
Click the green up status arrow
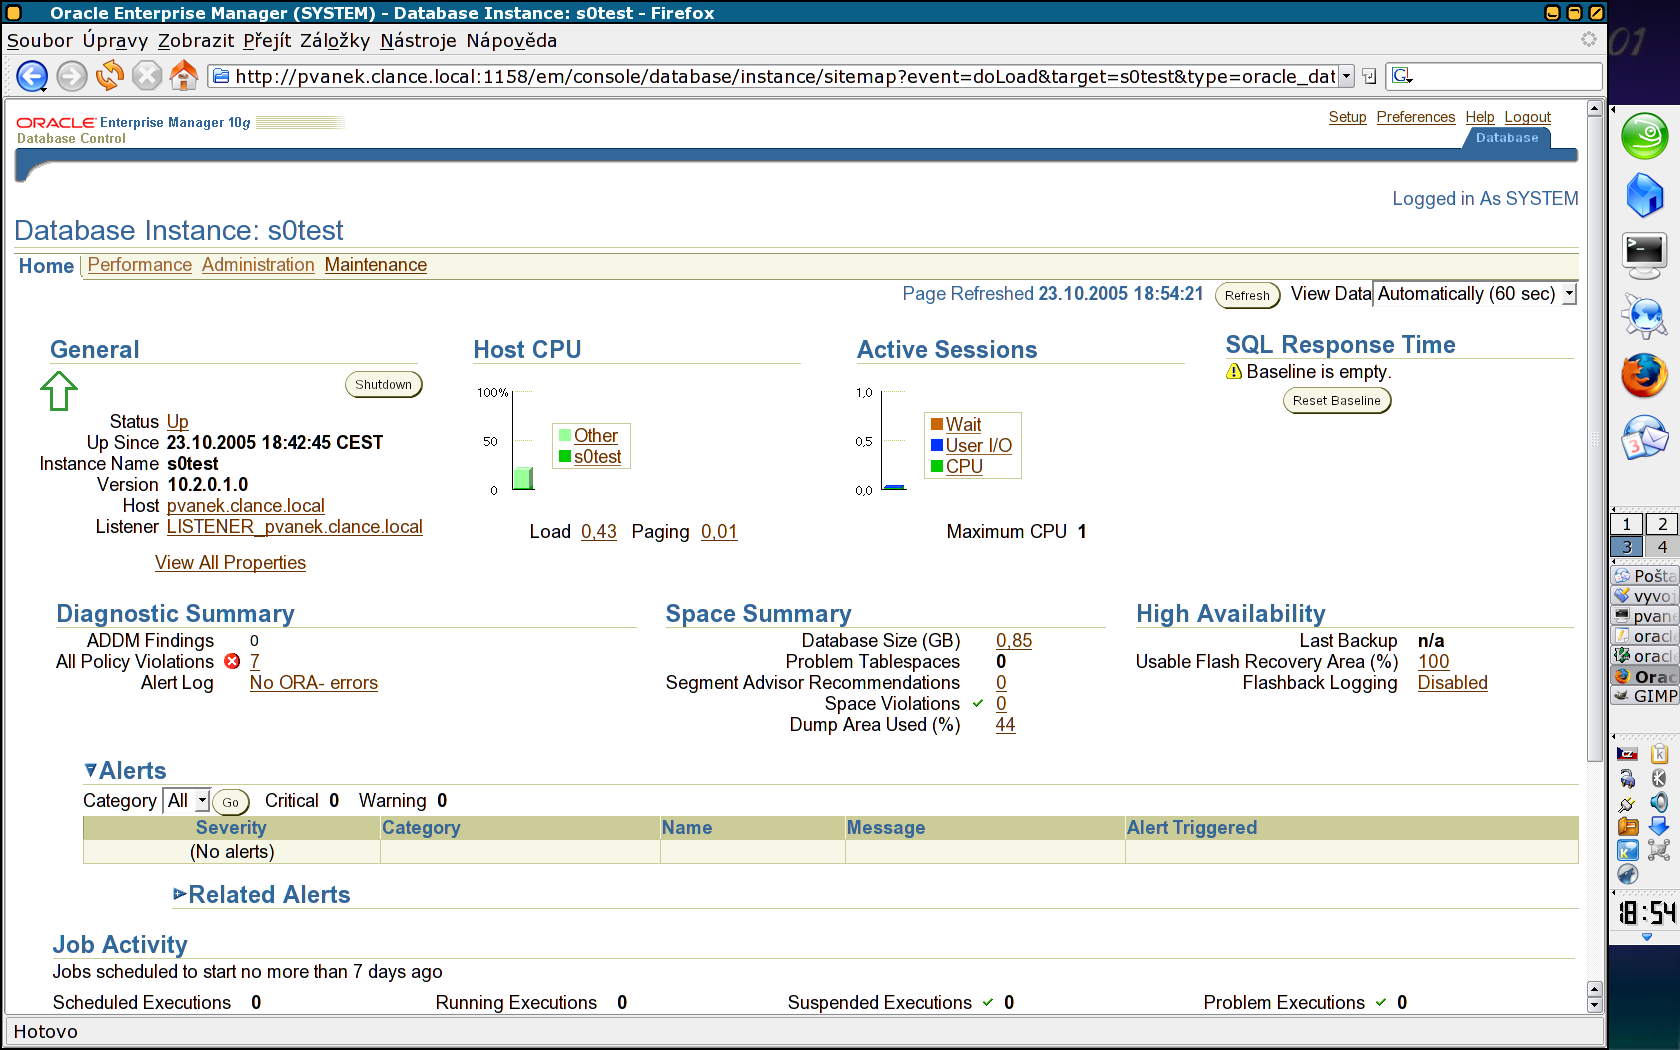[59, 391]
